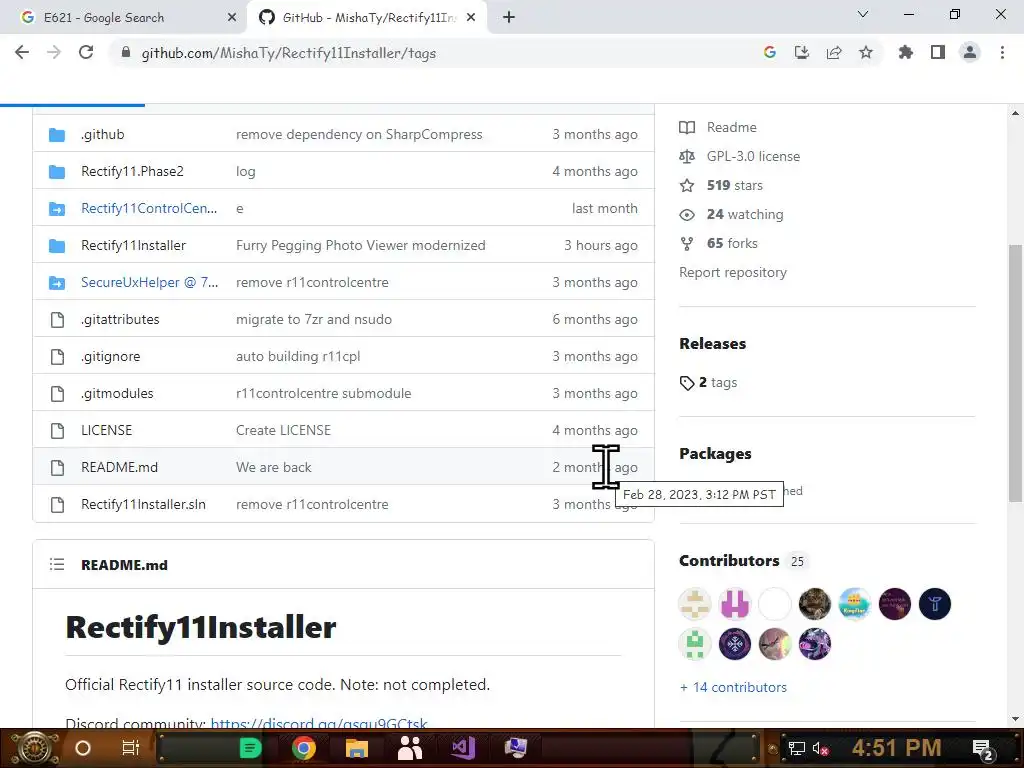View + 14 contributors link
Screen dimensions: 1024x768
tap(733, 688)
